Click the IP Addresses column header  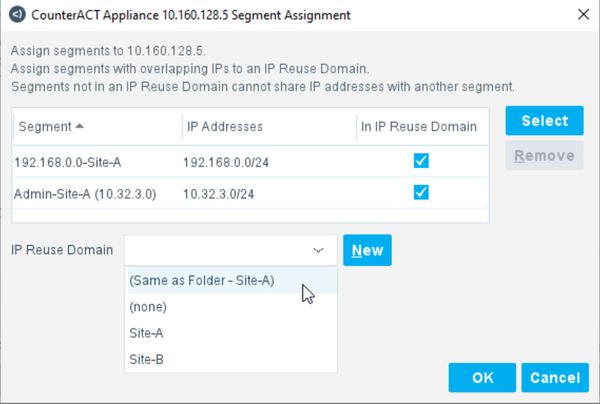pyautogui.click(x=225, y=127)
